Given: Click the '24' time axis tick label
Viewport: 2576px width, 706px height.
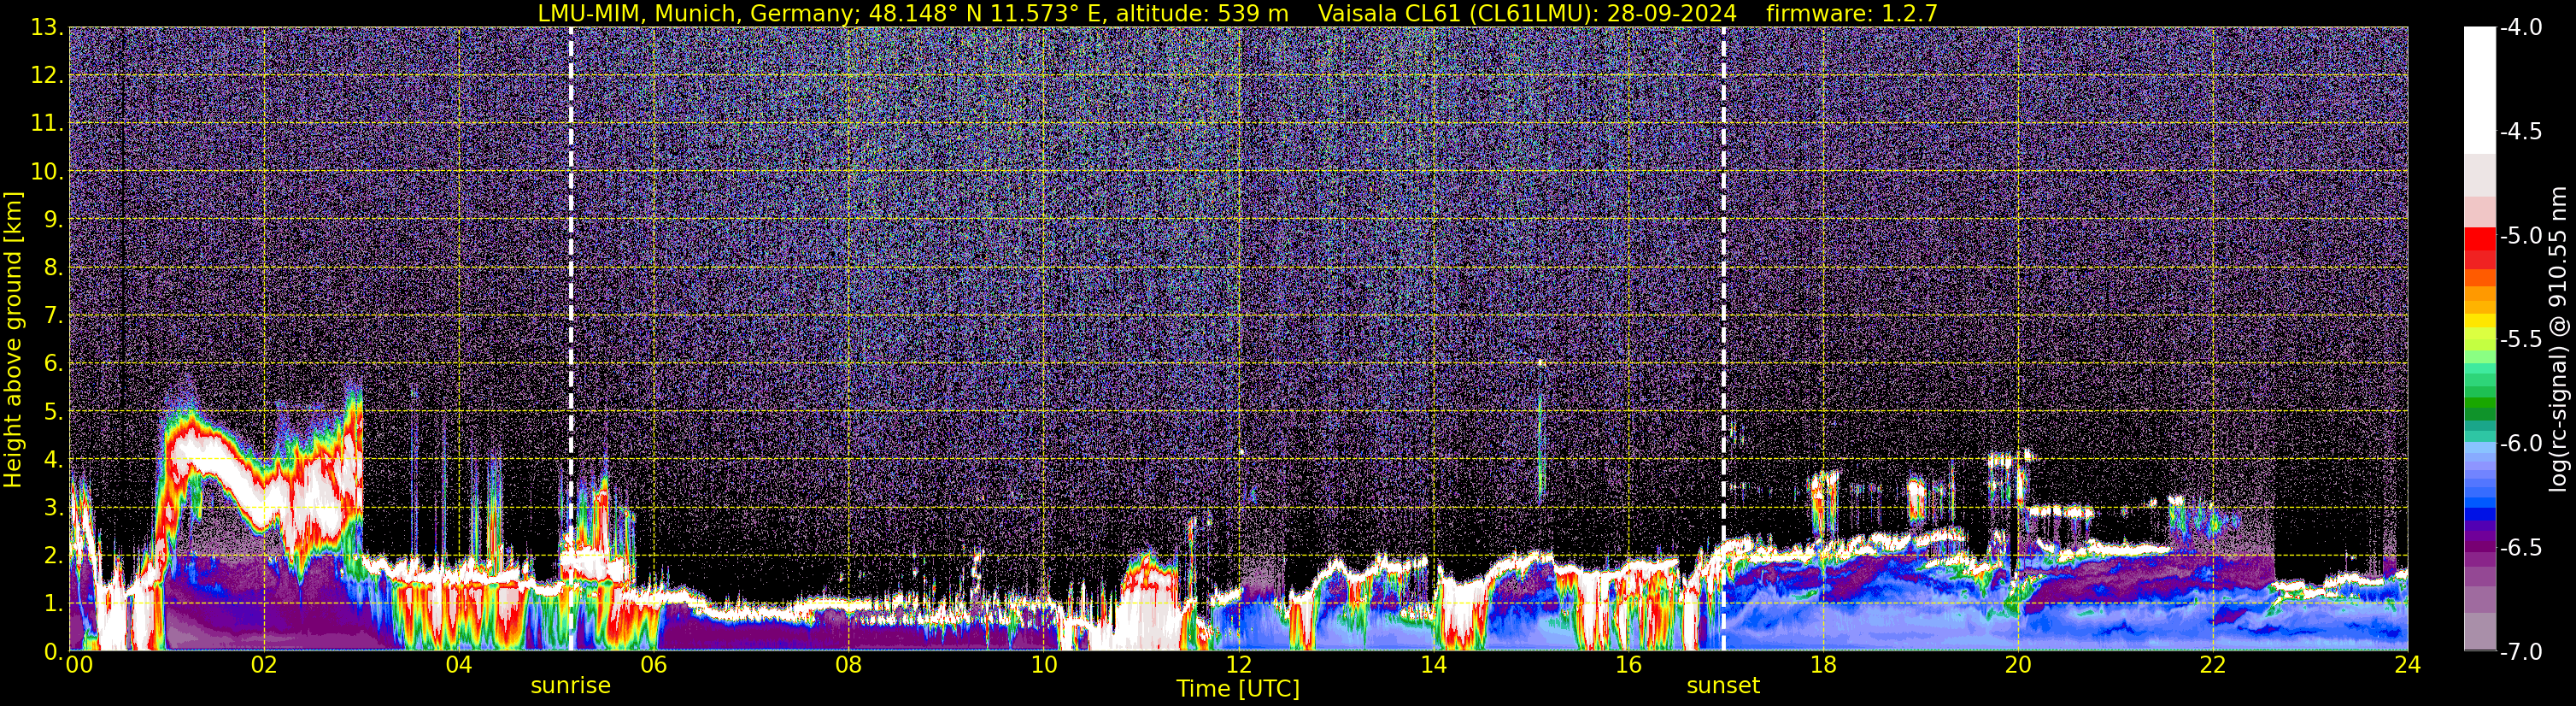Looking at the screenshot, I should [2408, 664].
